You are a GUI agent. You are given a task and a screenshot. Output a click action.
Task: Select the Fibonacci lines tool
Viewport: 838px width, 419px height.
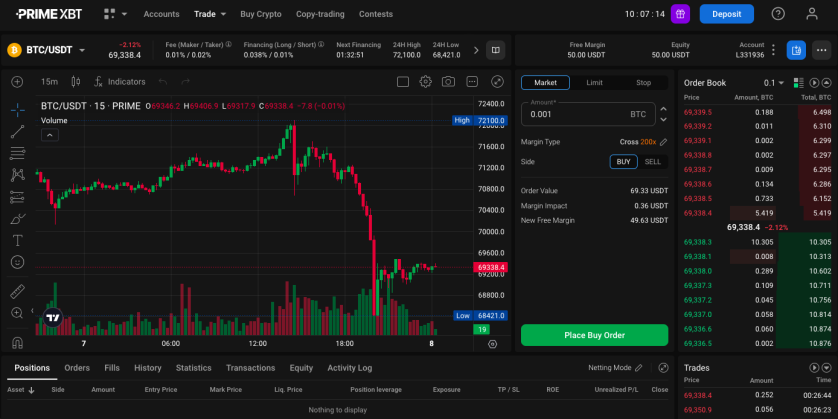tap(18, 153)
